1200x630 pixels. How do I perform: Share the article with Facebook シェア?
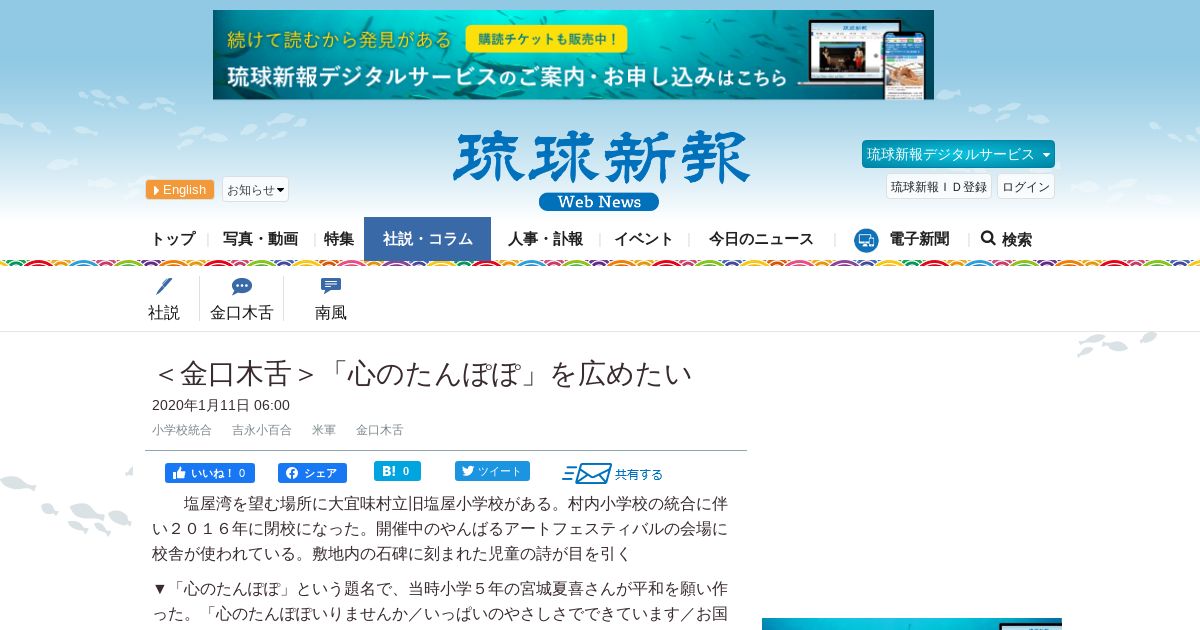312,473
